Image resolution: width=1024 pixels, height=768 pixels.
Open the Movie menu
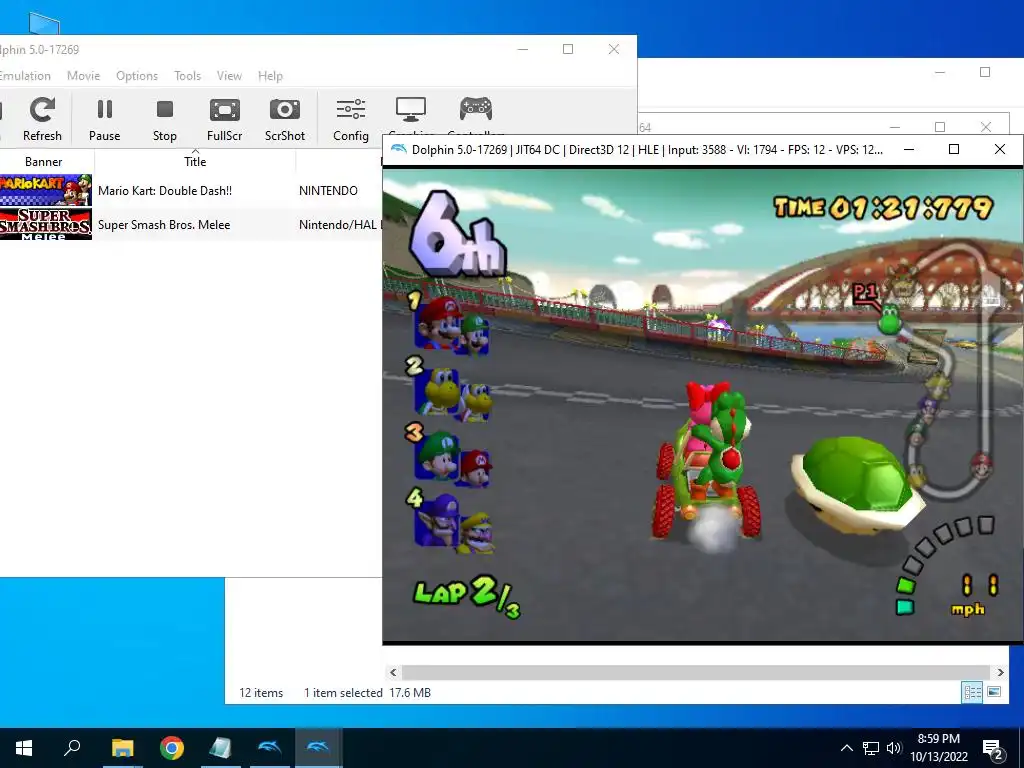pos(84,76)
